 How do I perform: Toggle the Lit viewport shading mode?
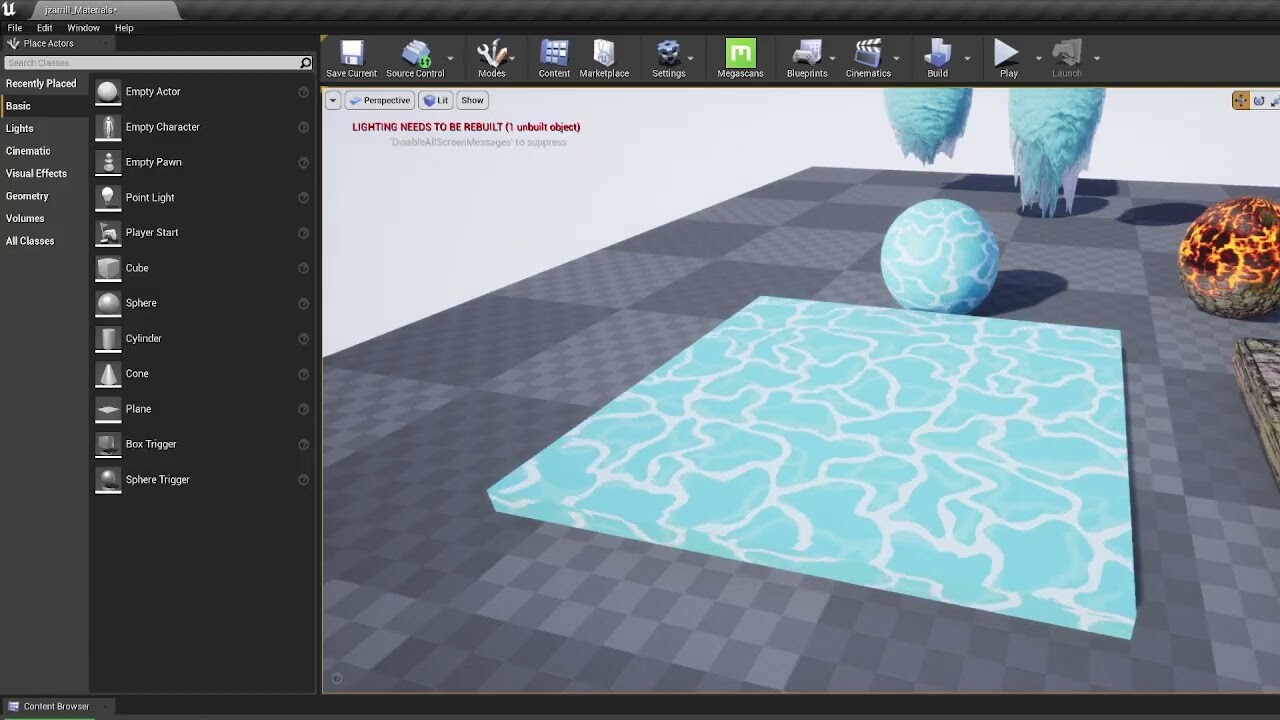(x=435, y=100)
